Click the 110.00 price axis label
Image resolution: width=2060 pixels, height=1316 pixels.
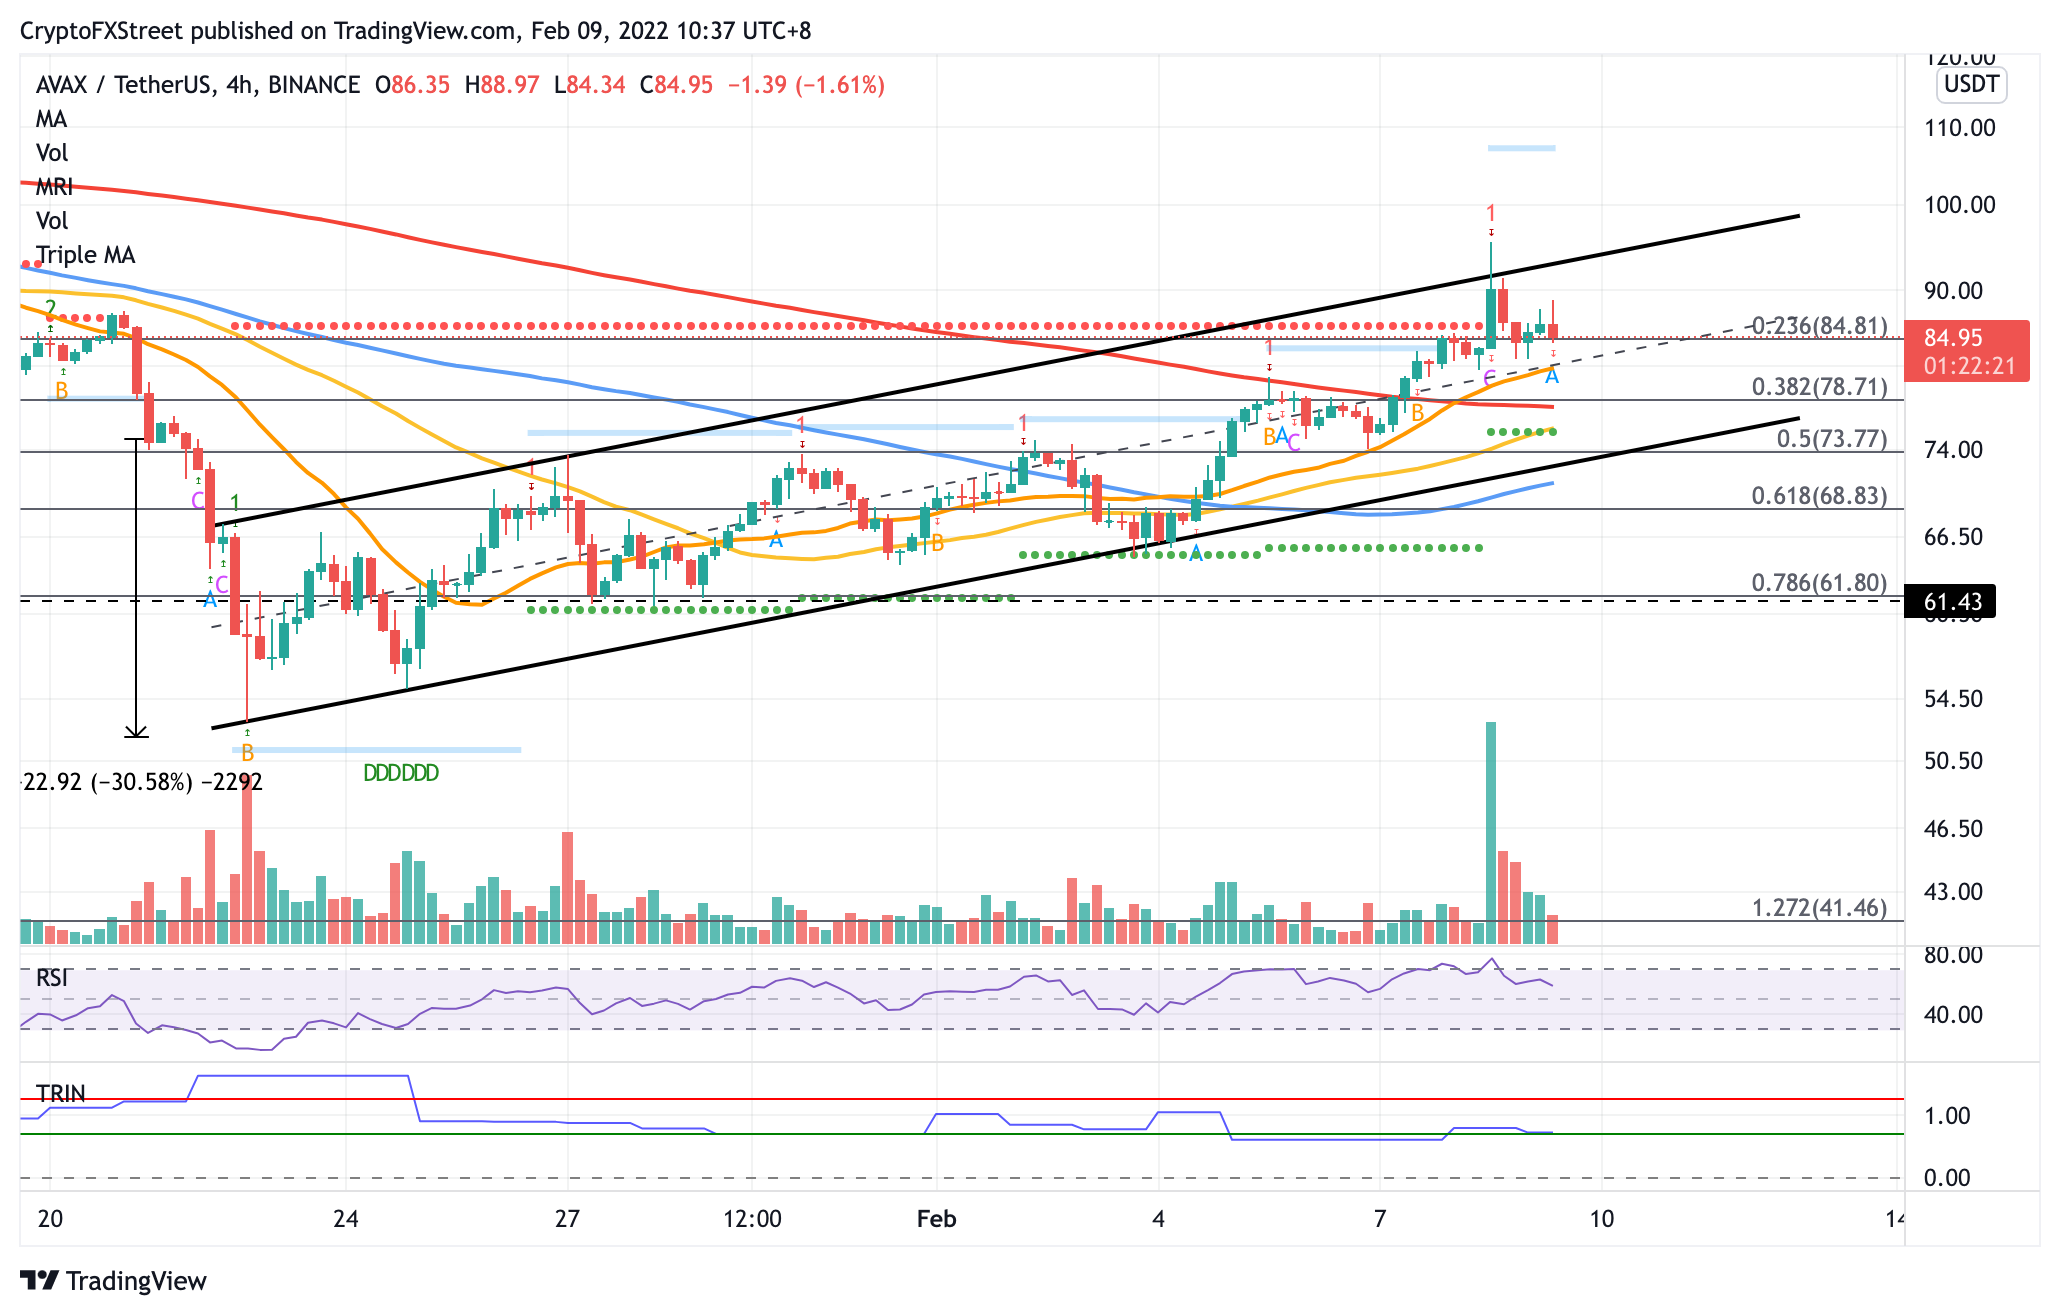pyautogui.click(x=1959, y=128)
